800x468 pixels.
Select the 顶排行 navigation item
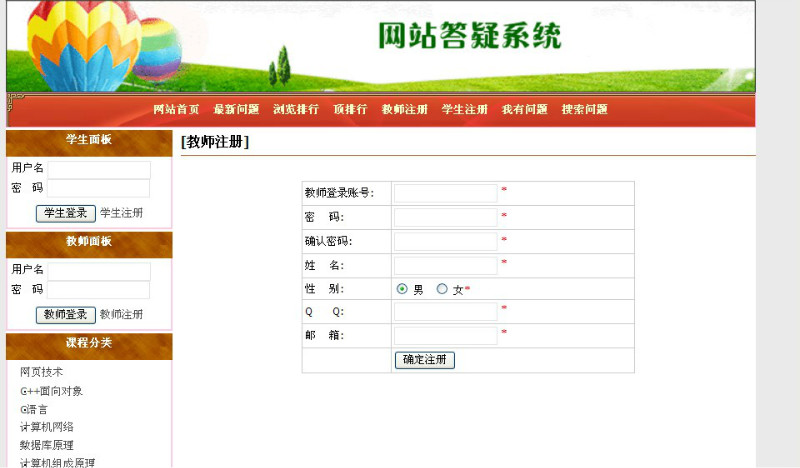coord(350,109)
